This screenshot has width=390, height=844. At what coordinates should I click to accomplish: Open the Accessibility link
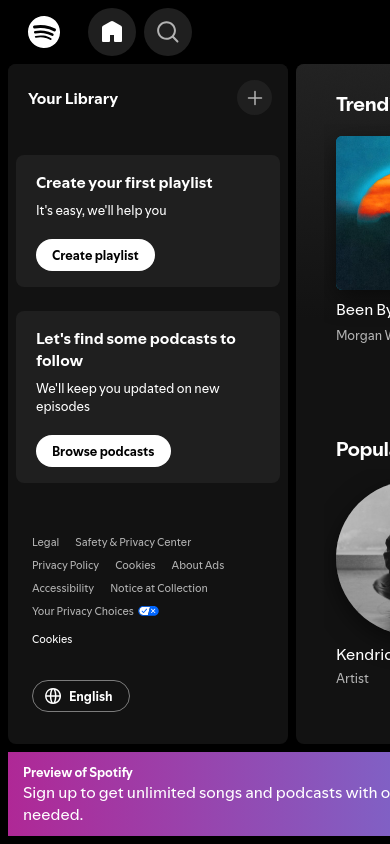pos(63,588)
